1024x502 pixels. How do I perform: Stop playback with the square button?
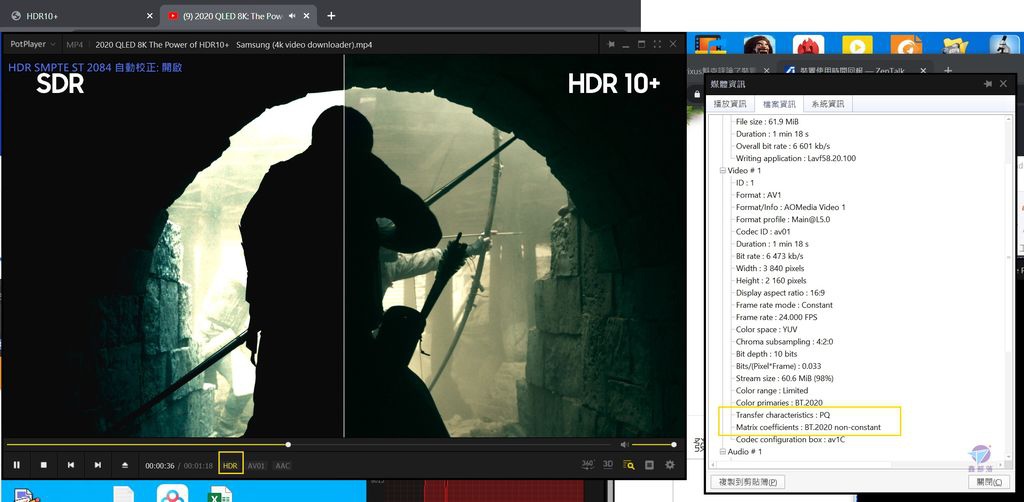44,465
